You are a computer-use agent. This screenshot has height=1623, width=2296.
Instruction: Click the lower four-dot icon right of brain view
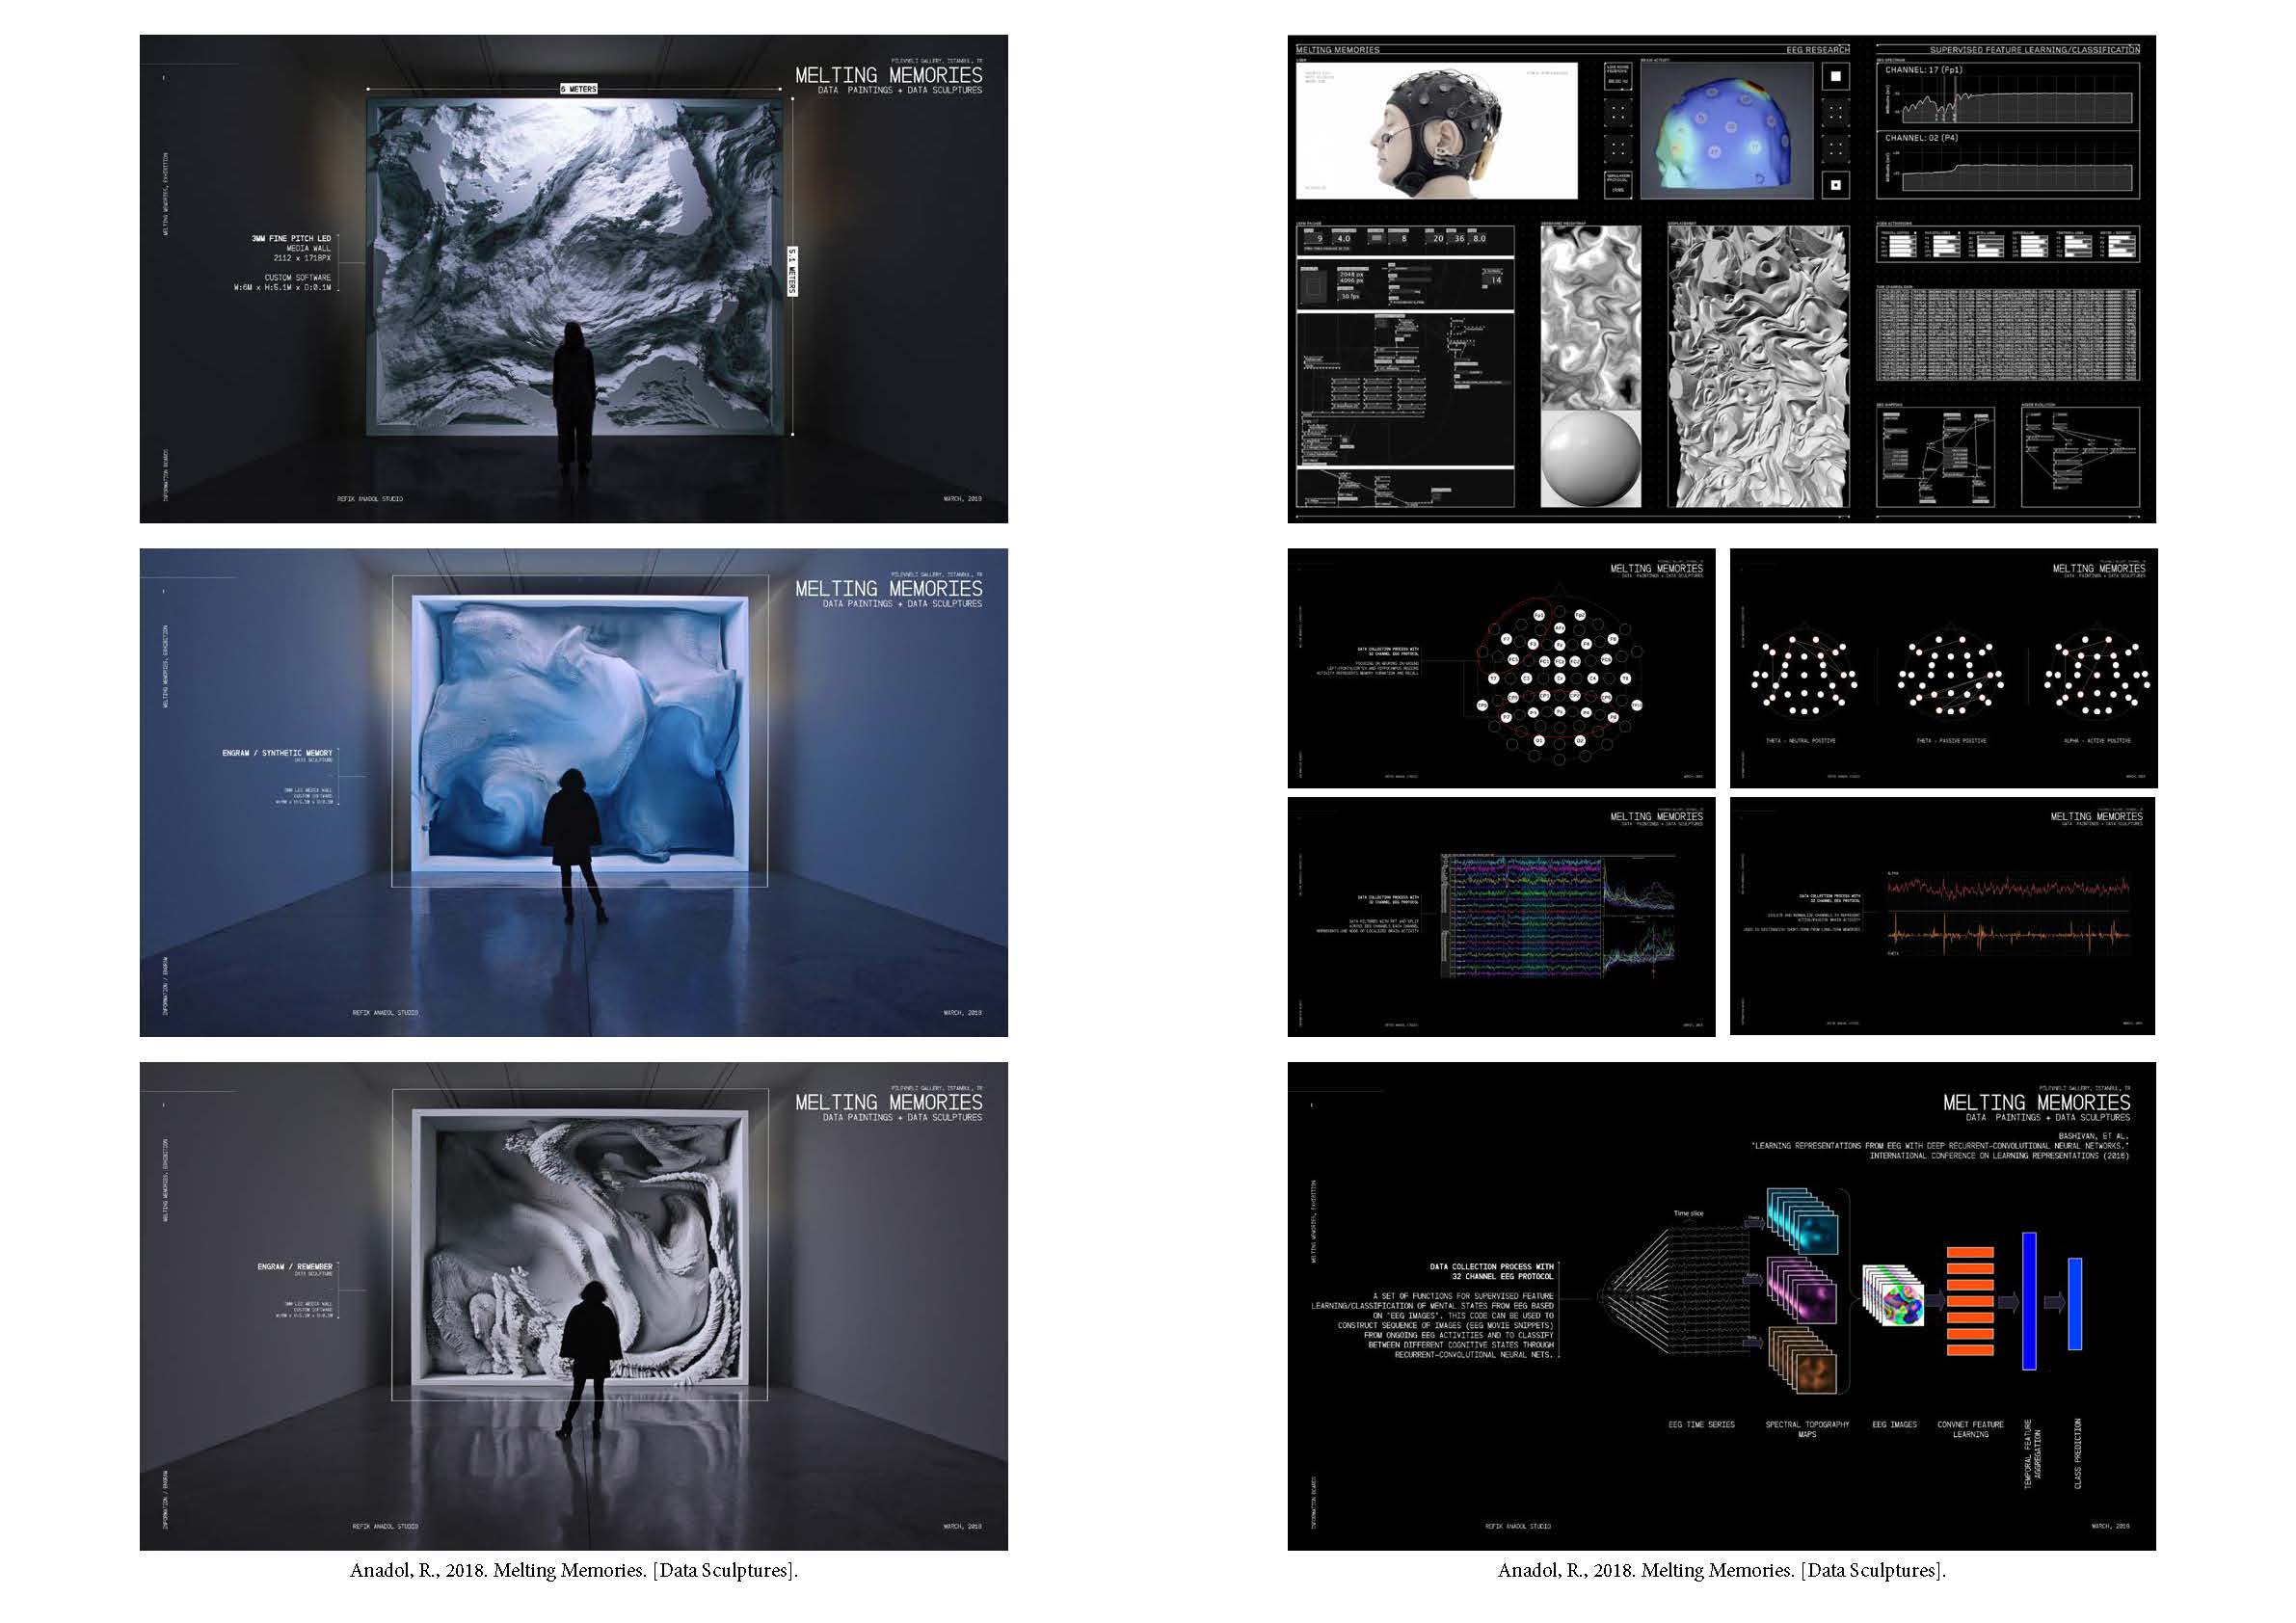1835,148
